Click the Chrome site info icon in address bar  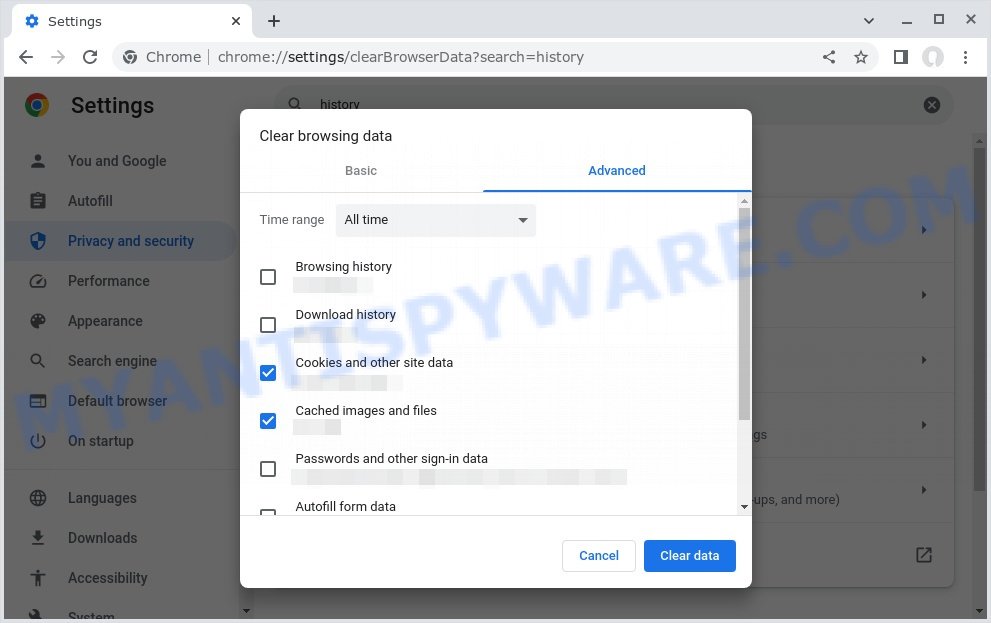(x=130, y=57)
